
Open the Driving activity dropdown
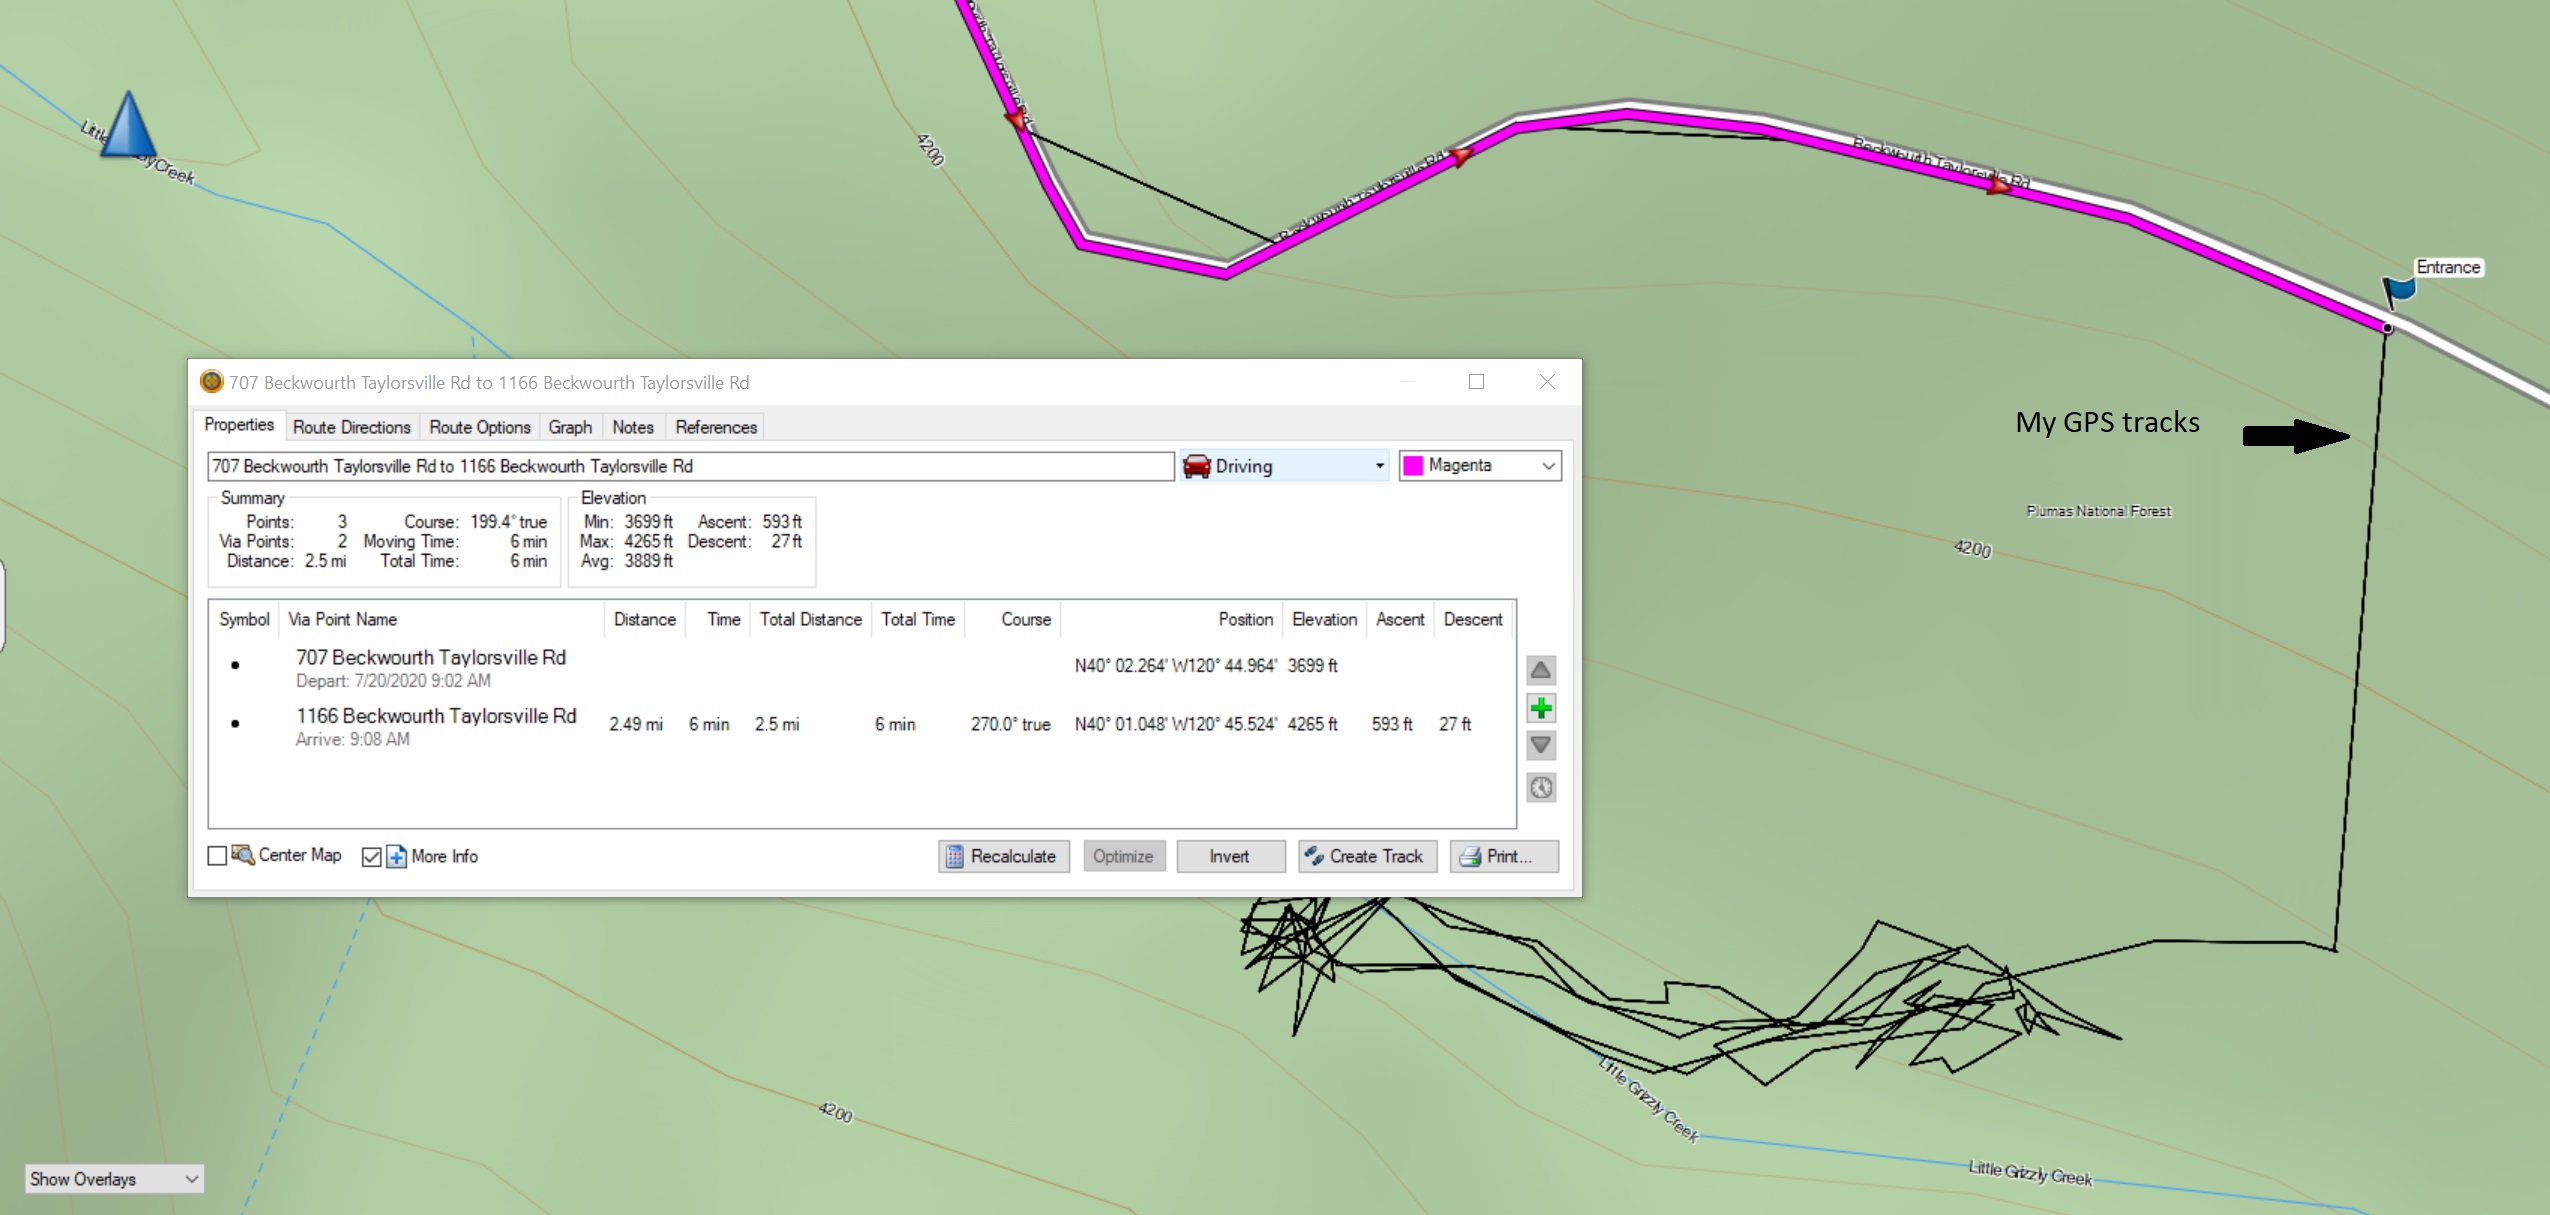pyautogui.click(x=1379, y=466)
